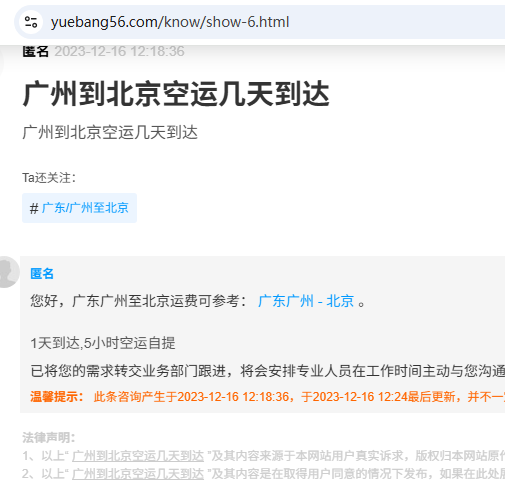
Task: Open underlined title link in legal item 2
Action: [x=138, y=473]
